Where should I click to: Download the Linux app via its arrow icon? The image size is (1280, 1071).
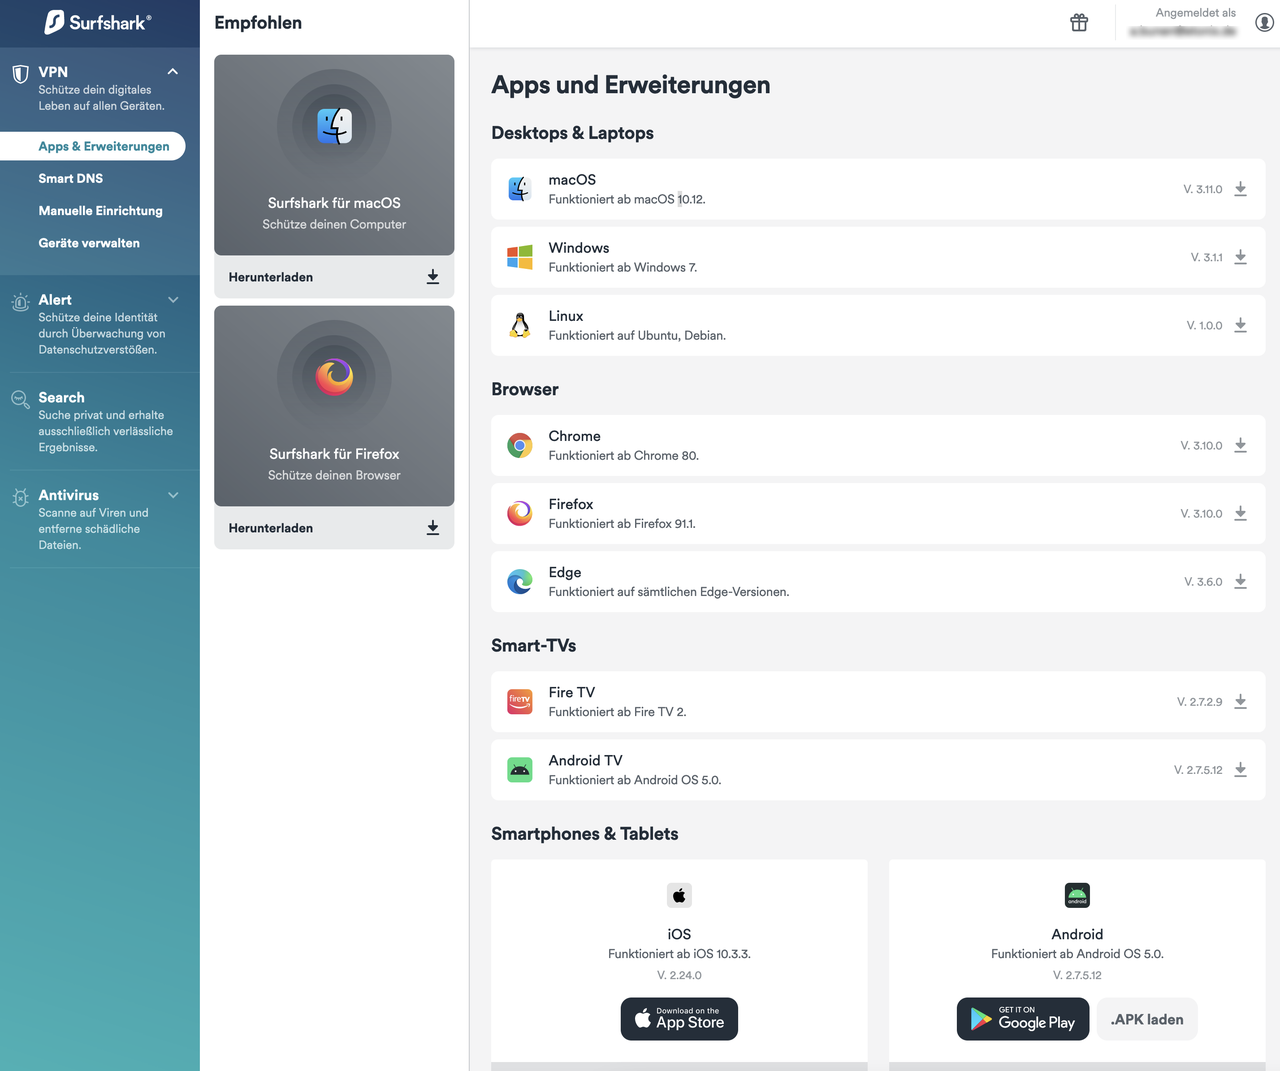1240,325
